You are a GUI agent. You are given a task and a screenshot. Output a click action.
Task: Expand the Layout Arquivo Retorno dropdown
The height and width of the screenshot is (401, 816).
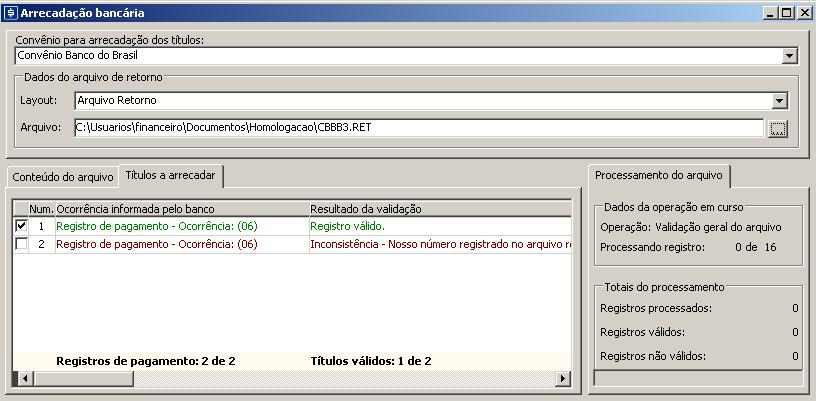[780, 101]
